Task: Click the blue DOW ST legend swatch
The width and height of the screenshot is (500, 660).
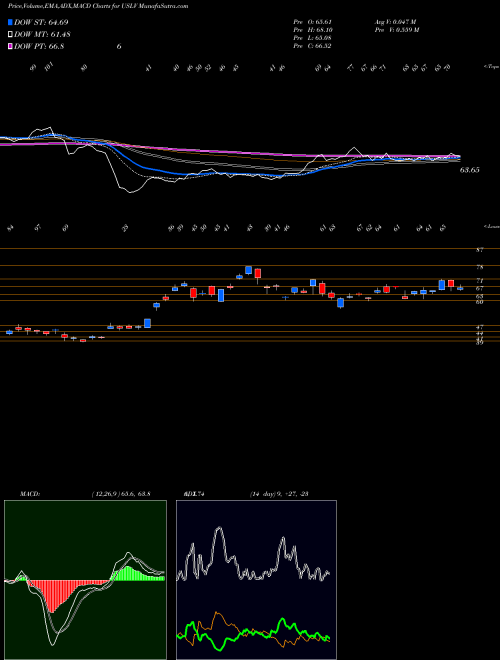Action: [x=10, y=22]
